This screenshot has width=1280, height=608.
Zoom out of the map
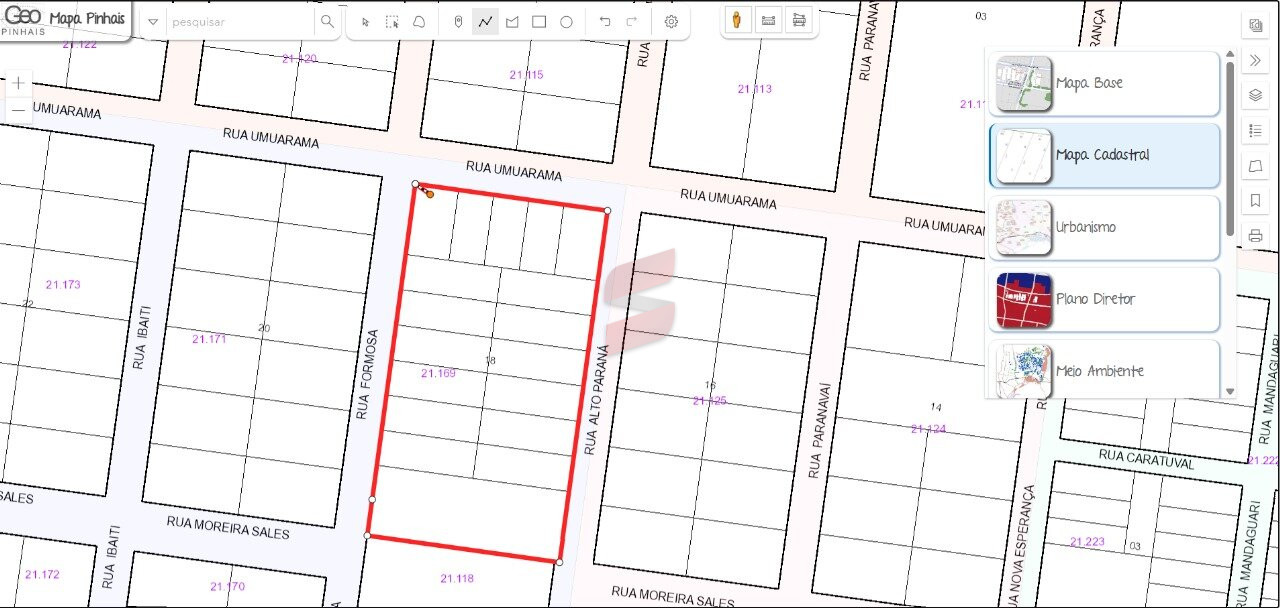(x=19, y=109)
